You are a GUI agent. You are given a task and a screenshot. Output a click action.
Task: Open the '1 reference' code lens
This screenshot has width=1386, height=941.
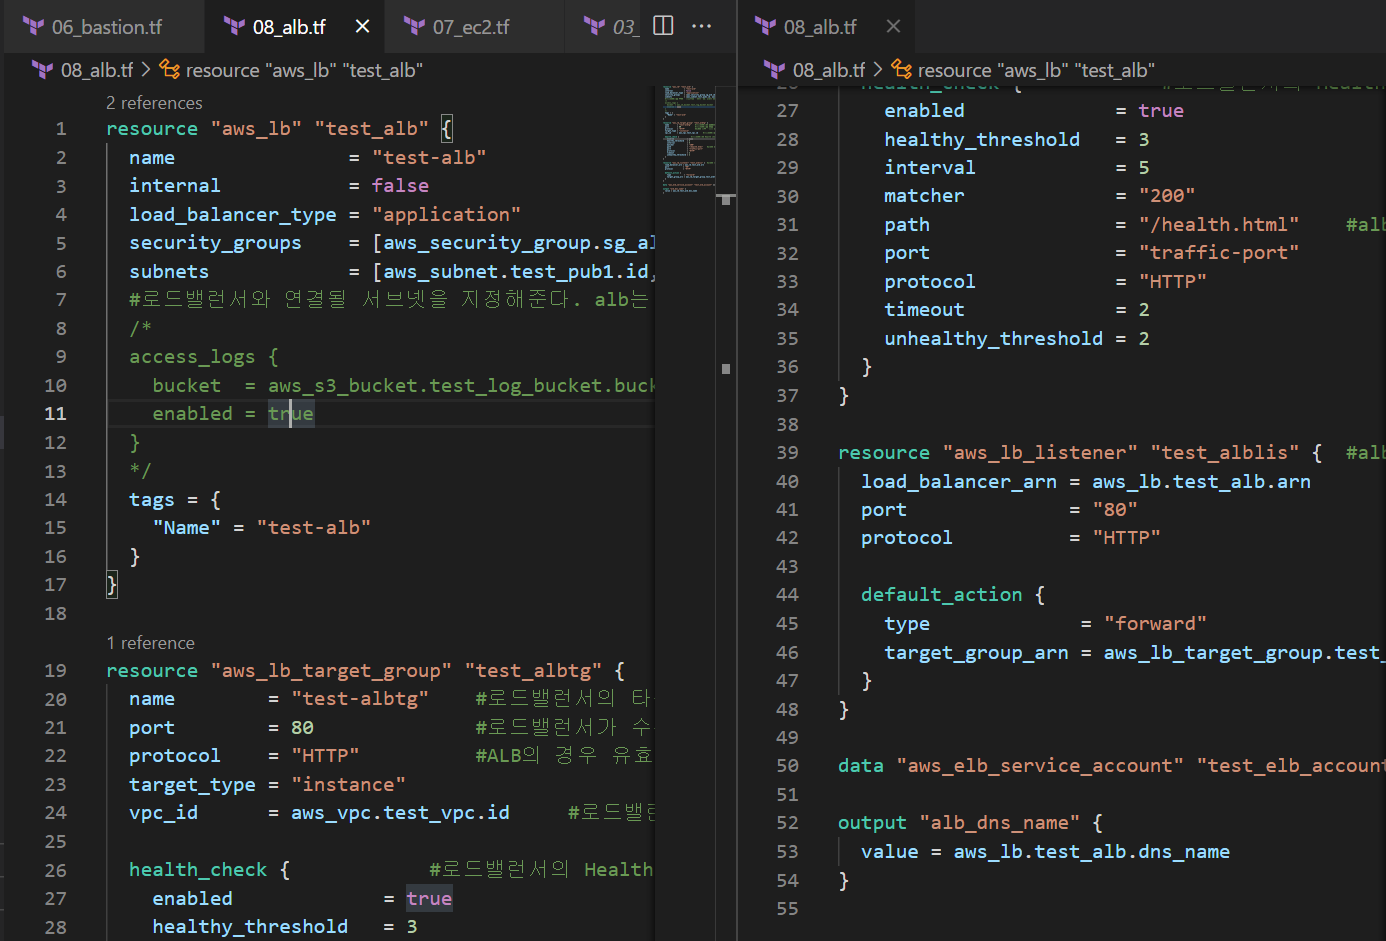151,643
